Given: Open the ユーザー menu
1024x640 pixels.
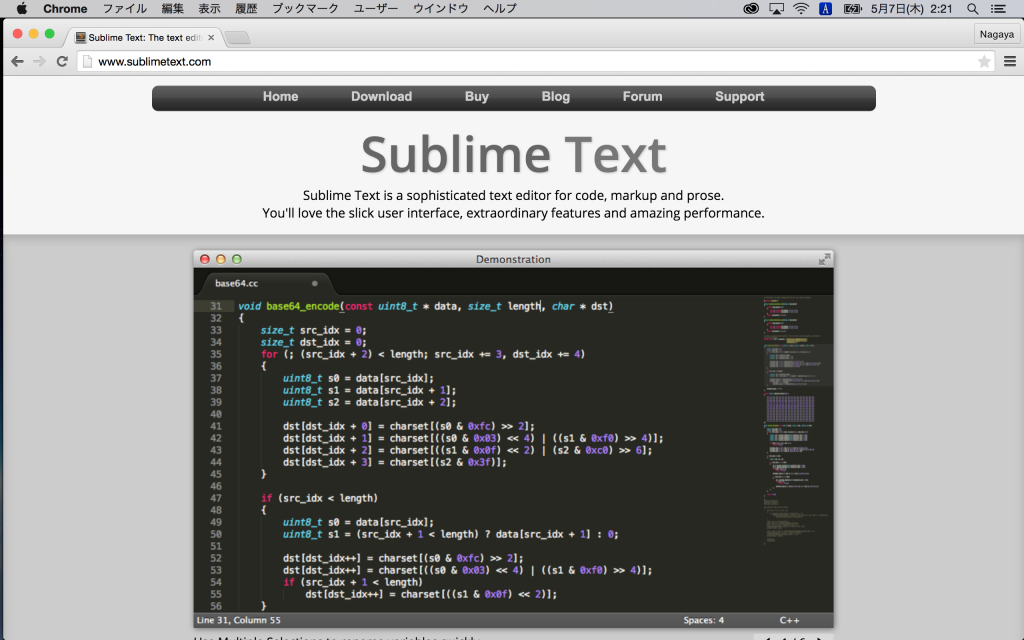Looking at the screenshot, I should 376,8.
